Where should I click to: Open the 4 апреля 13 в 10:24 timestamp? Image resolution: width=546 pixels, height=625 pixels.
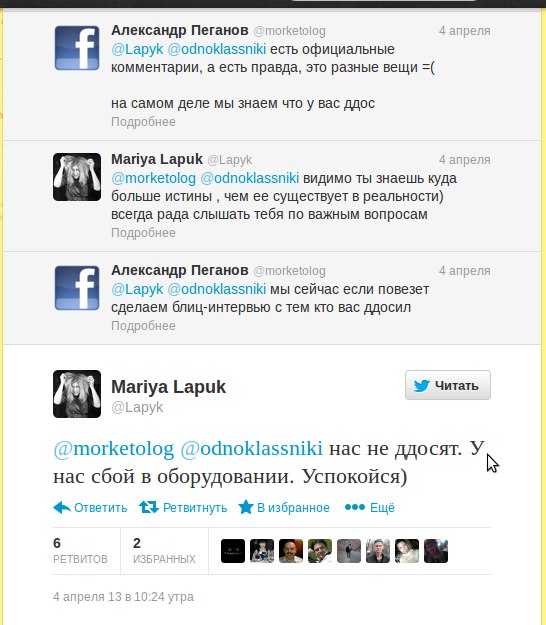click(x=123, y=597)
